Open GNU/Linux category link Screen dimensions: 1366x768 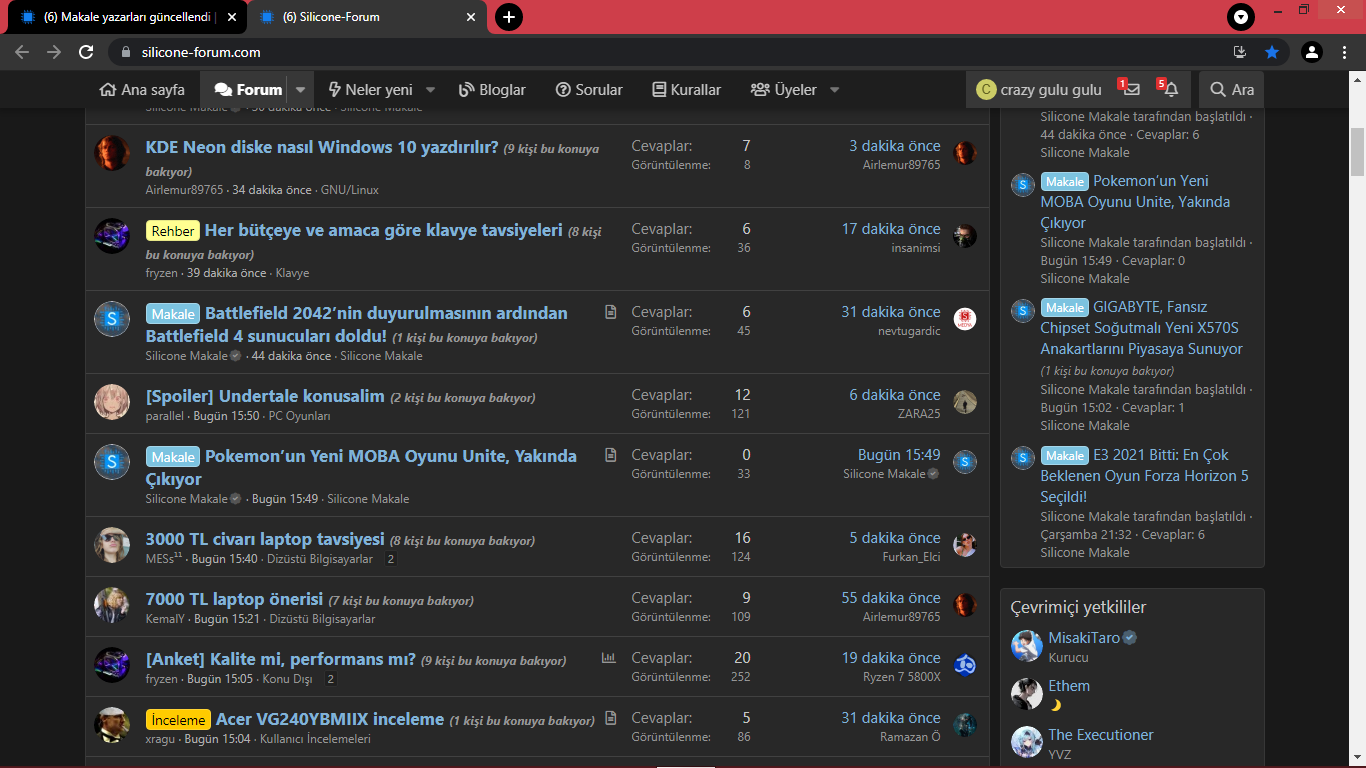[349, 190]
